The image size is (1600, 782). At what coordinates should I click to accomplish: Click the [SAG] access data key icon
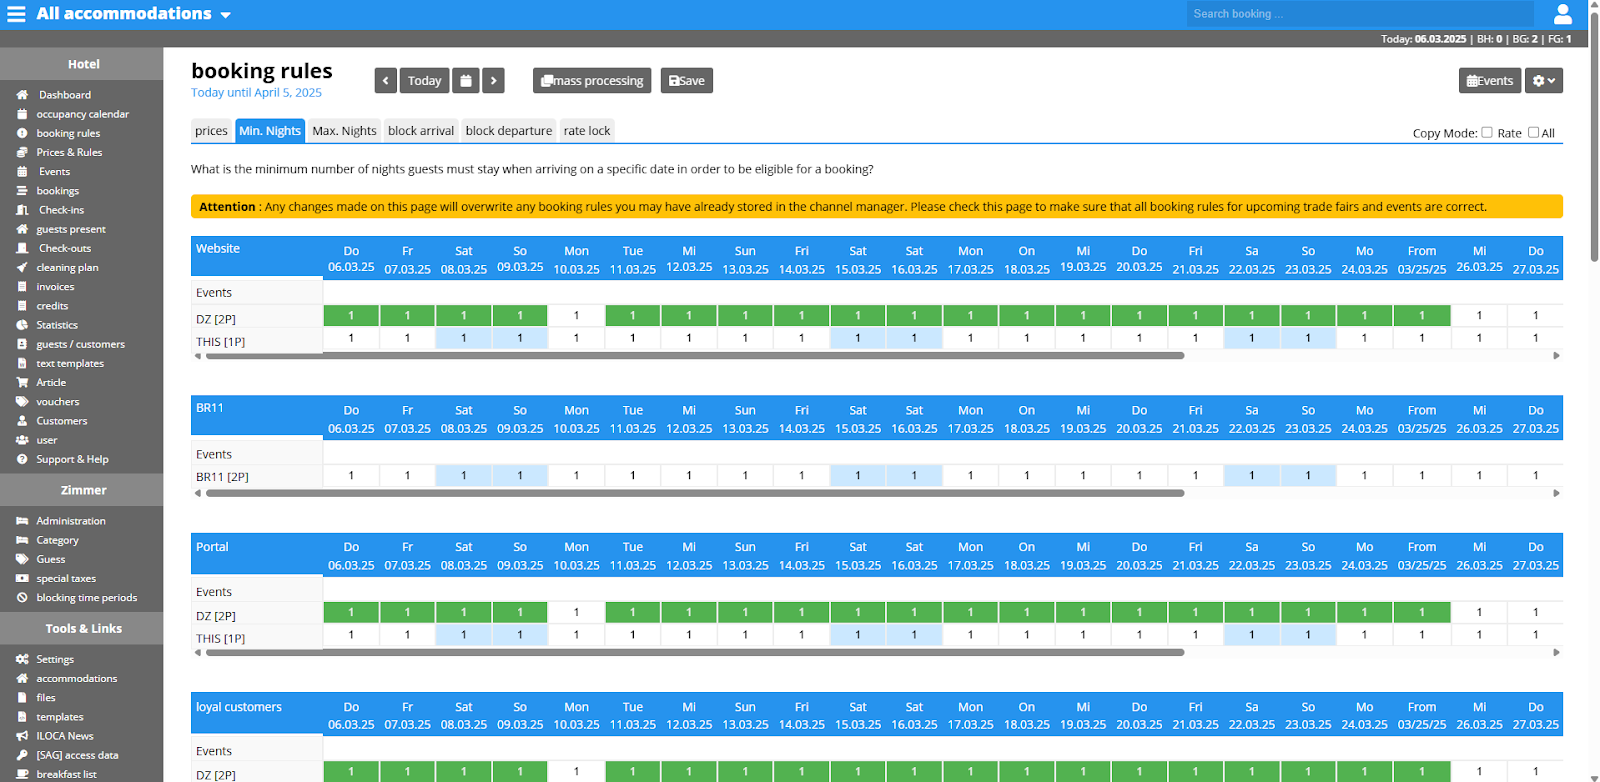tap(22, 755)
